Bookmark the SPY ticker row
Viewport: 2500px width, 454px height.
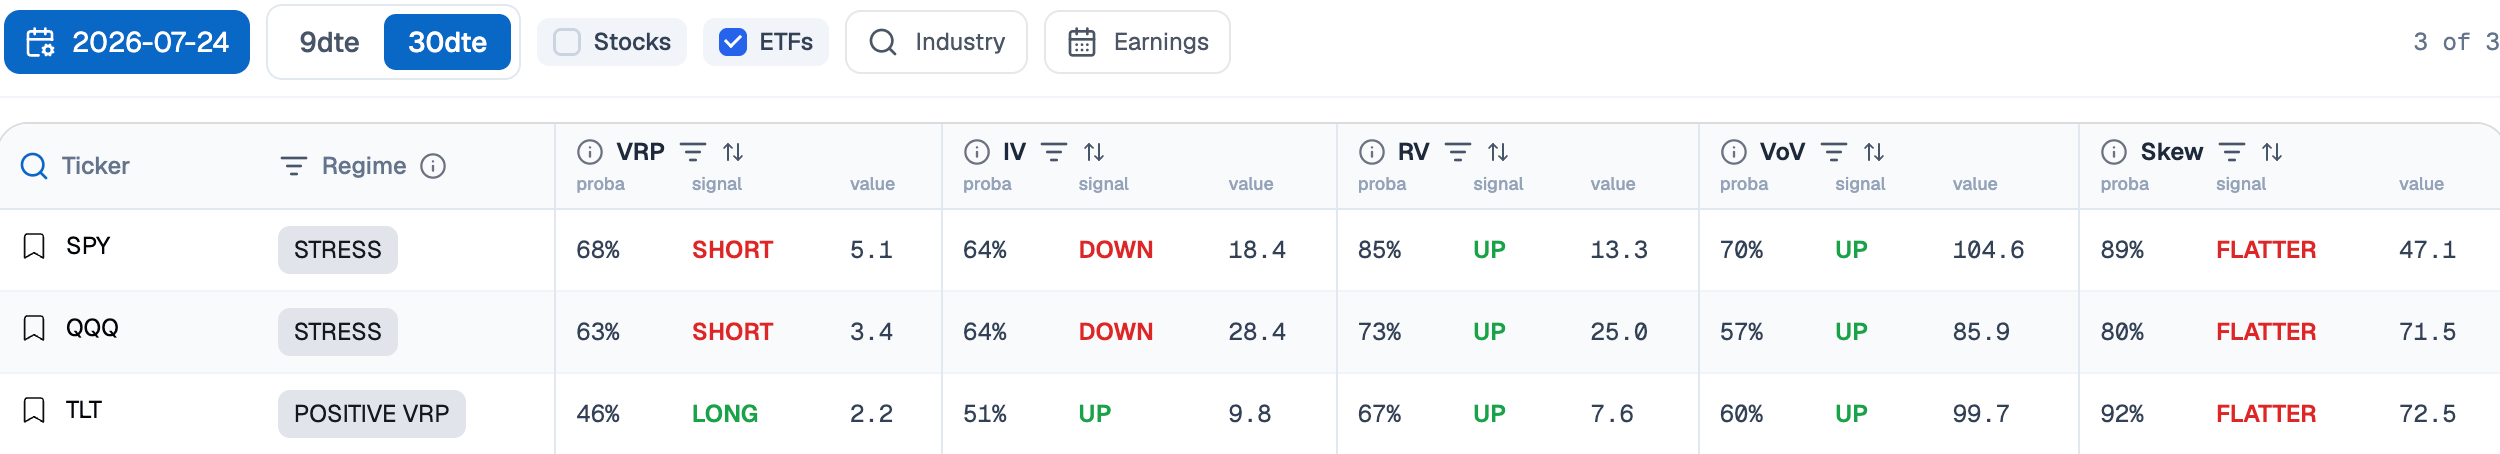tap(34, 246)
